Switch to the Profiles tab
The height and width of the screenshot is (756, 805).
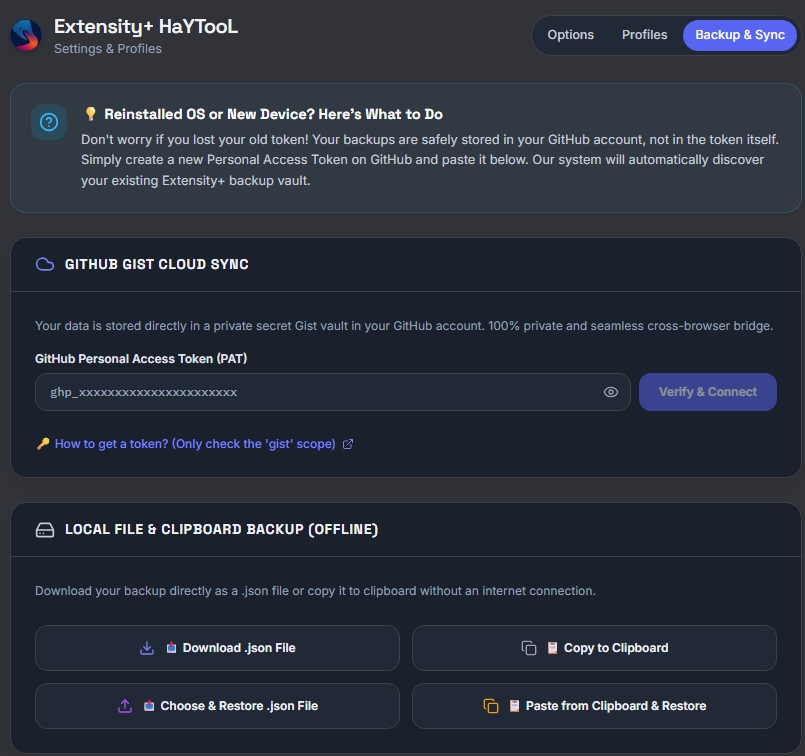(x=644, y=35)
